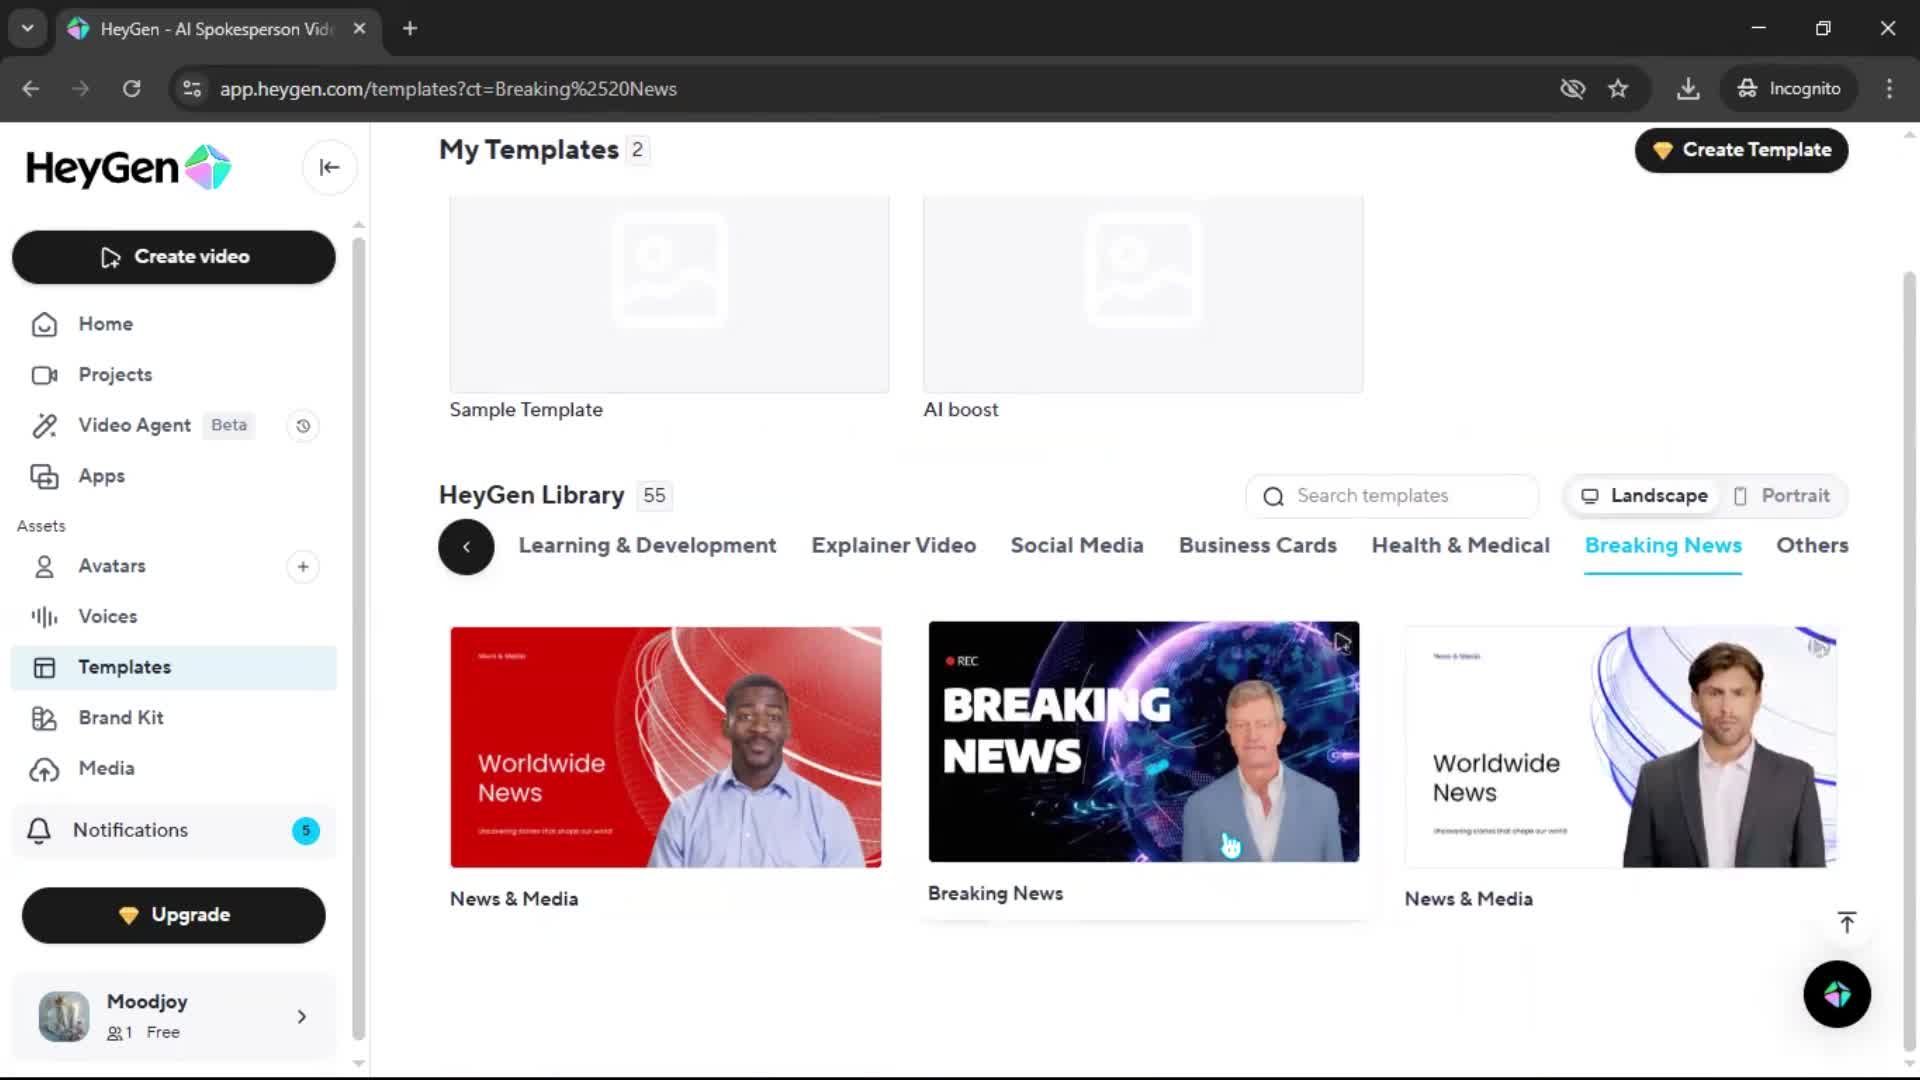Open browser downloads icon
1920x1080 pixels.
point(1688,89)
